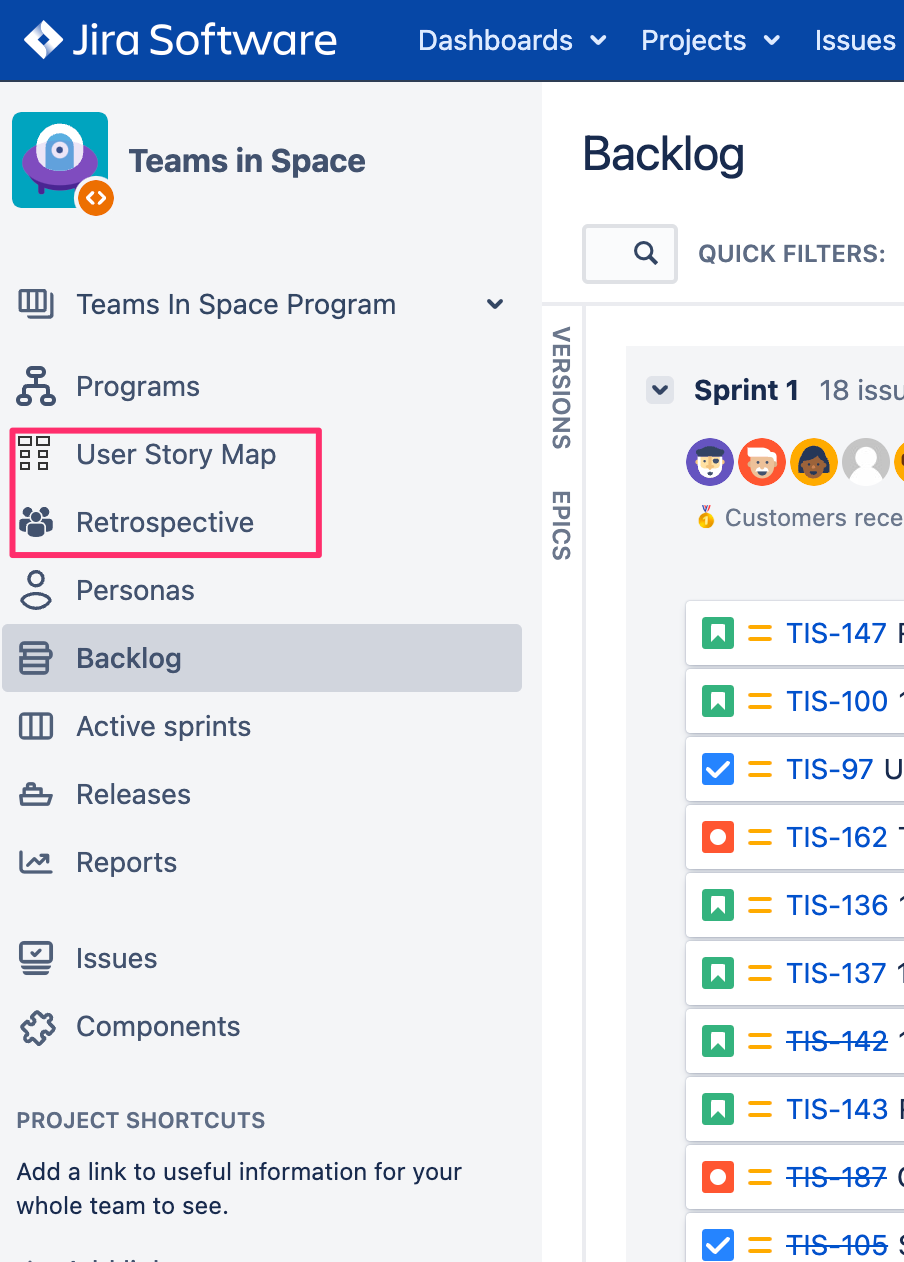Open the Issues menu in top navigation
This screenshot has height=1262, width=904.
point(855,41)
